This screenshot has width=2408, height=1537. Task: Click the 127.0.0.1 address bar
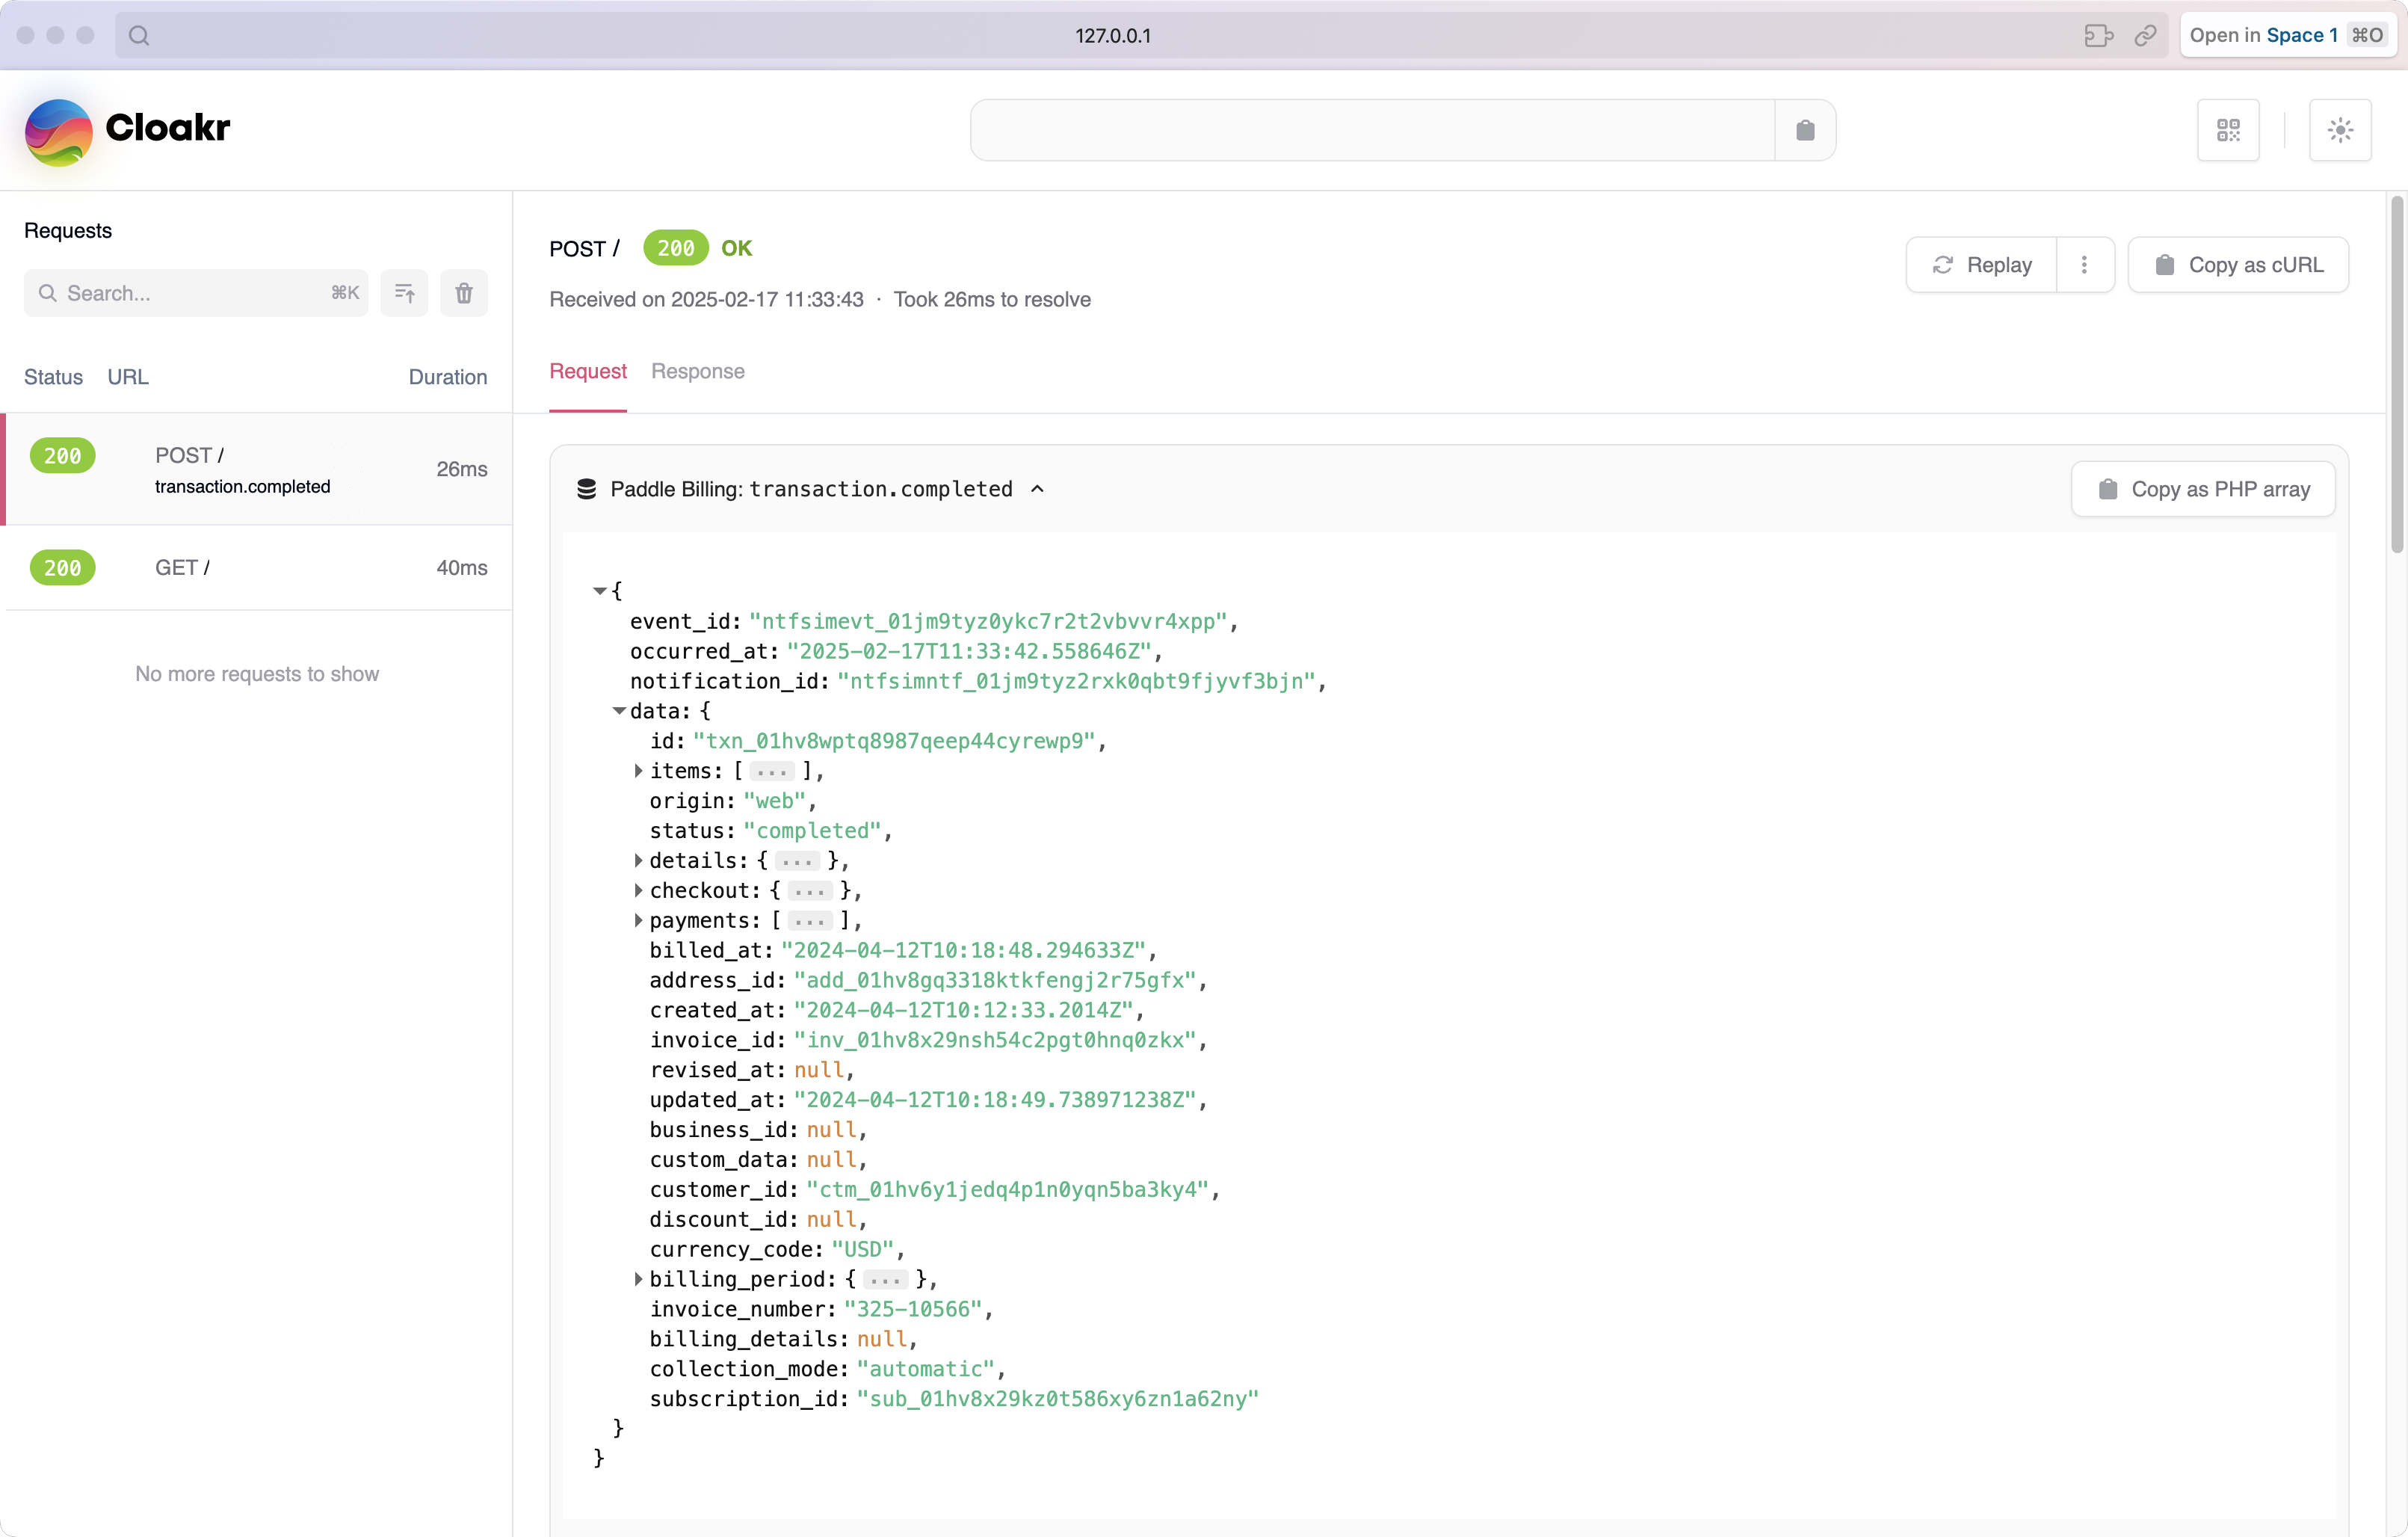(x=1113, y=35)
